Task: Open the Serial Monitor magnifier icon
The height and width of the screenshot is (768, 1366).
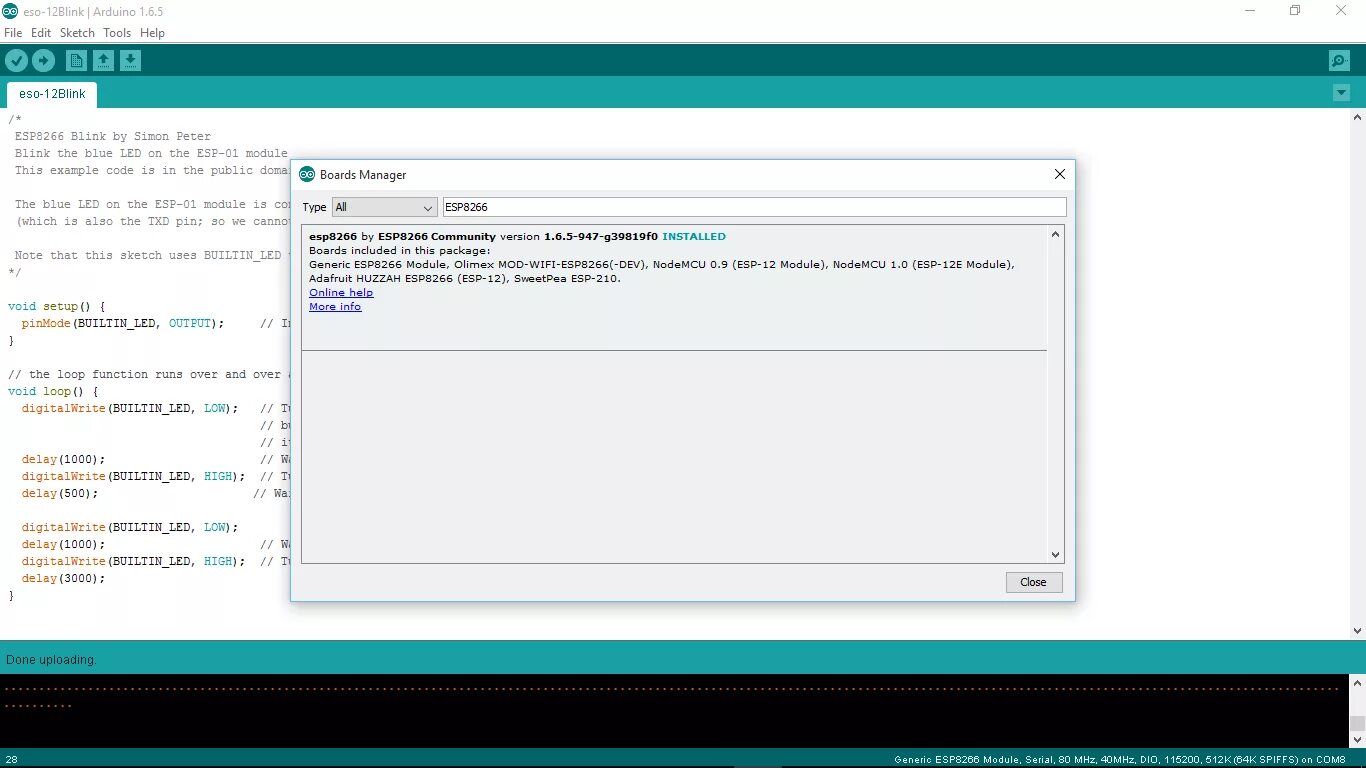Action: coord(1339,61)
